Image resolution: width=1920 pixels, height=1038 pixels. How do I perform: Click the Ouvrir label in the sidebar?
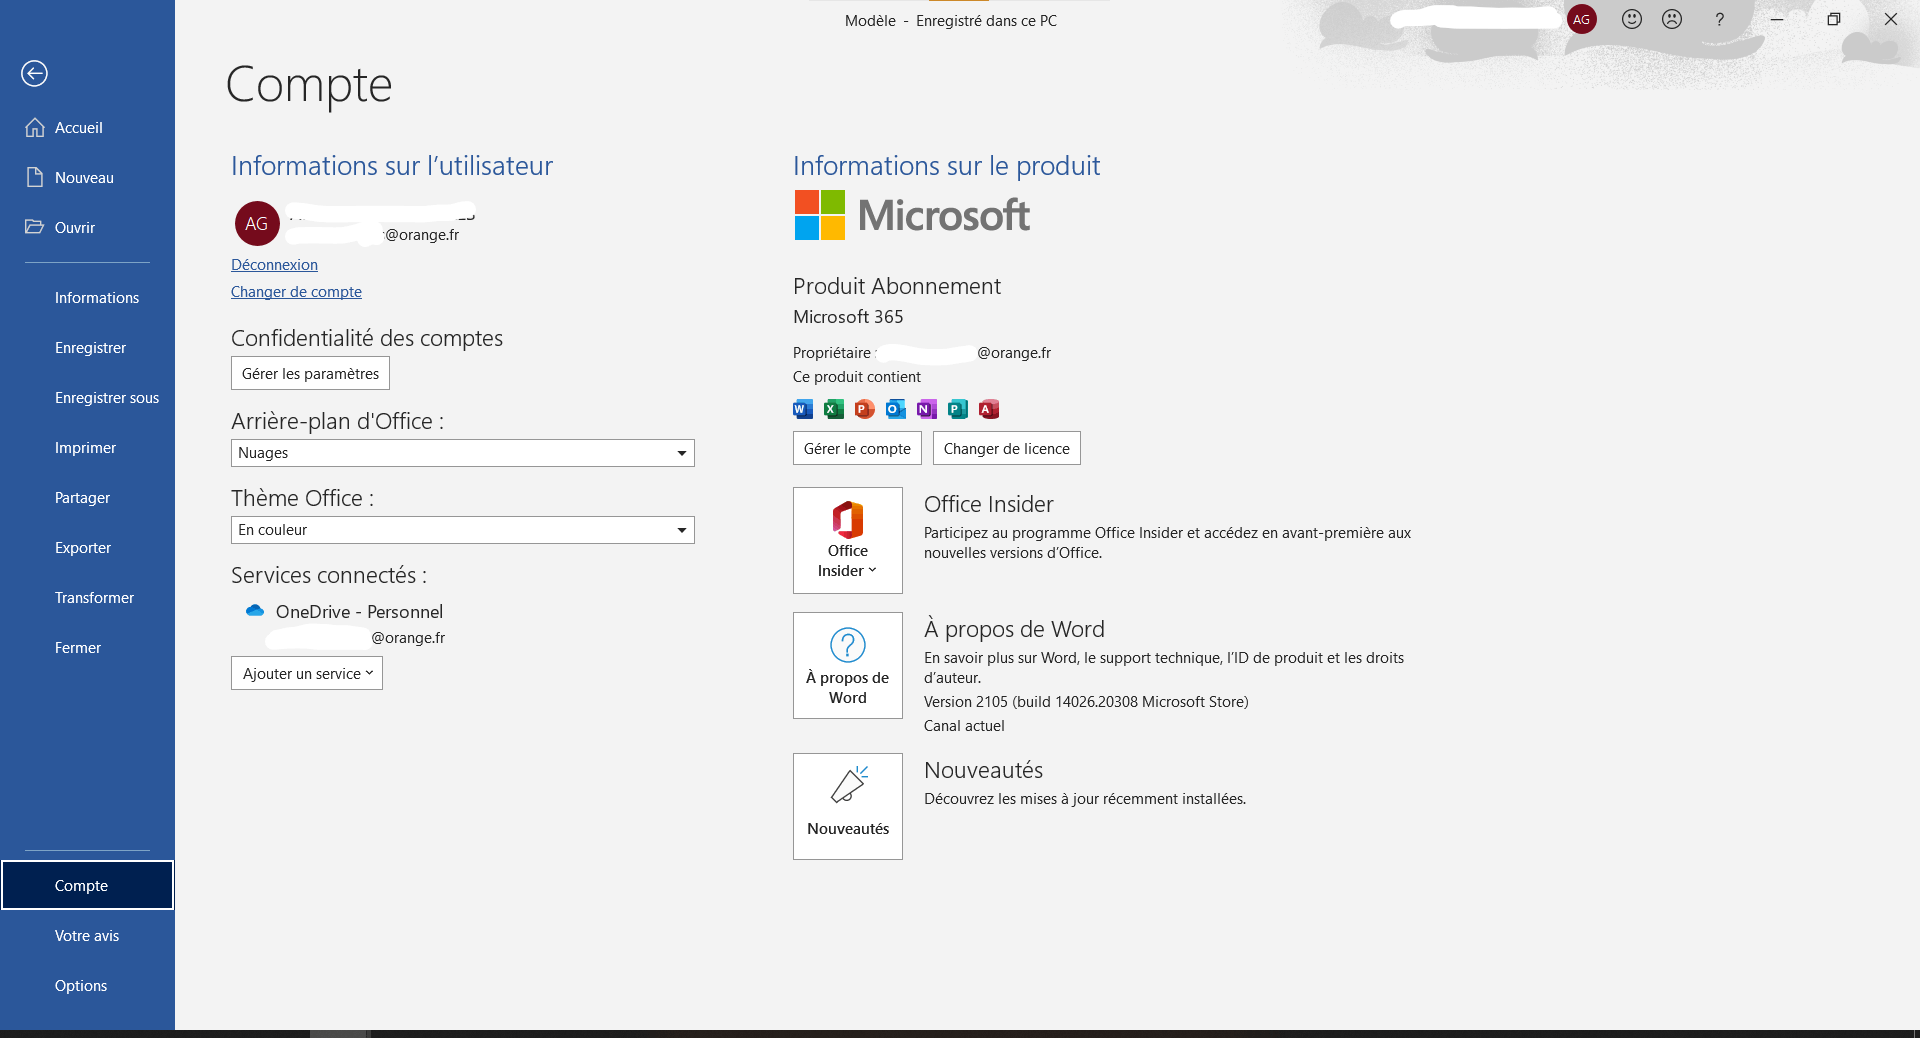click(75, 228)
